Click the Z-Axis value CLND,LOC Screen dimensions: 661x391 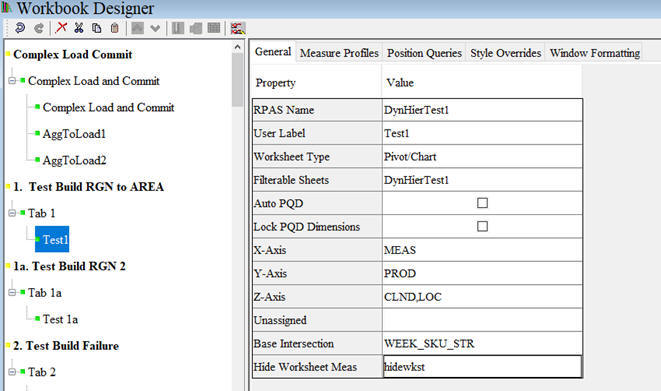coord(482,297)
